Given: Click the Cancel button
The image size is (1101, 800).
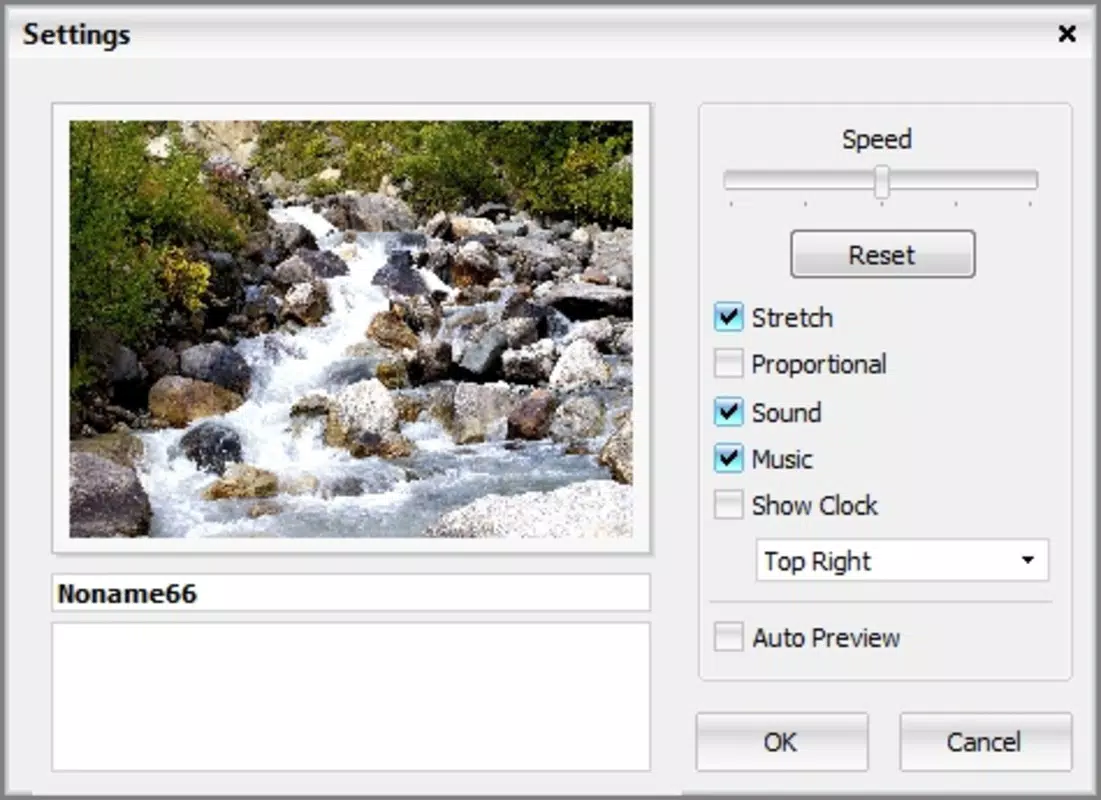Looking at the screenshot, I should click(x=985, y=742).
